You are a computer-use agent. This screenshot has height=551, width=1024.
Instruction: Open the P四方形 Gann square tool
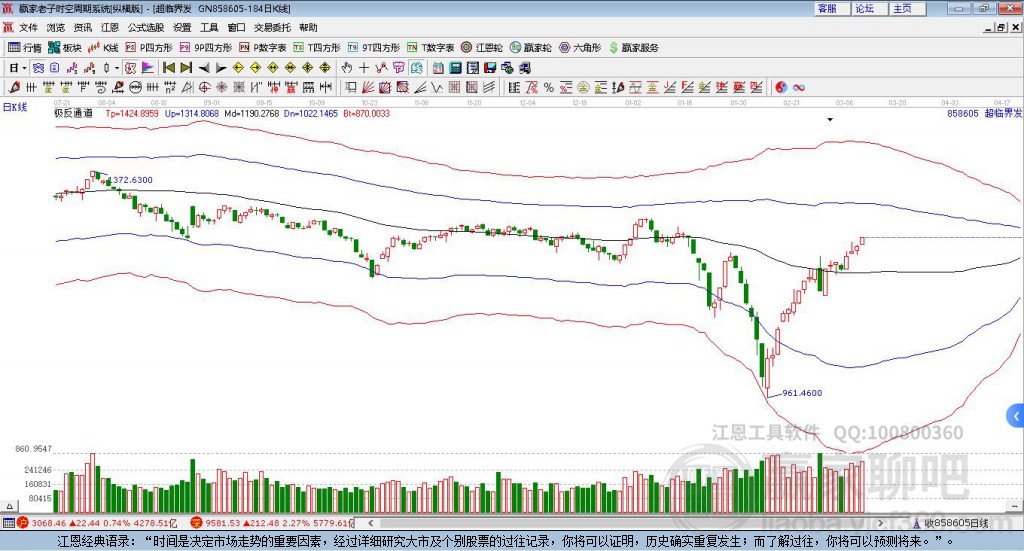[x=149, y=48]
